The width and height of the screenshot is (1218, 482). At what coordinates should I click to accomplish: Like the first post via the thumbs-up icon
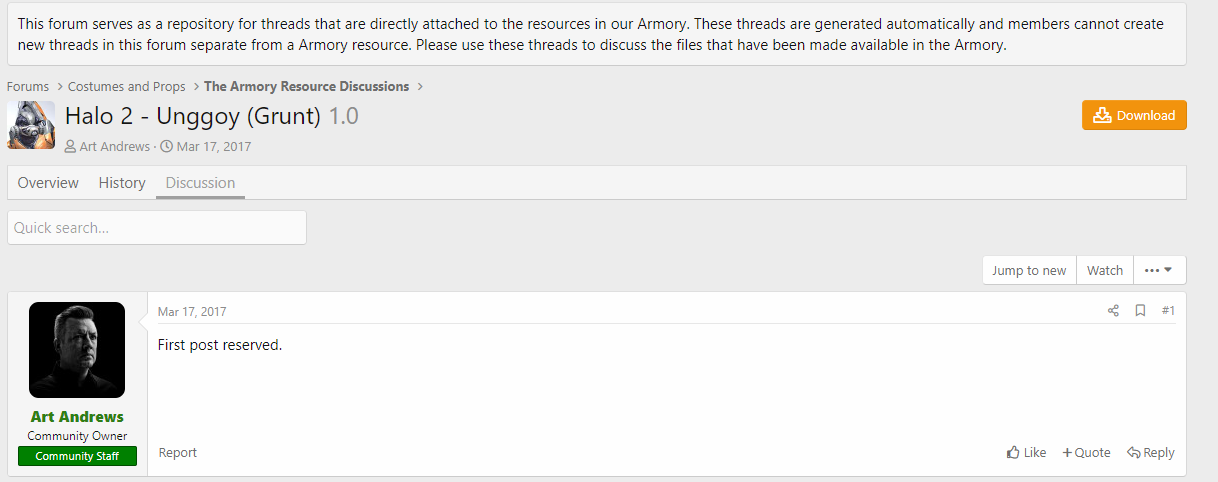coord(1013,453)
